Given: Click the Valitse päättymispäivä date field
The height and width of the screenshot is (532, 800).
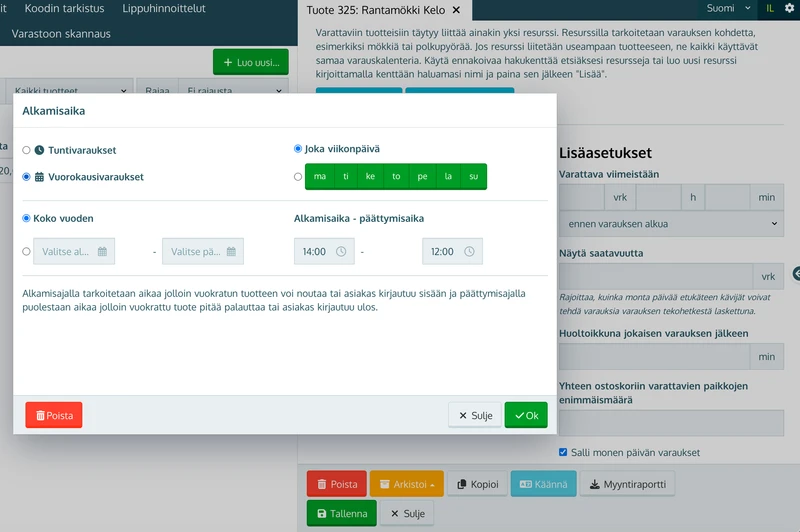Looking at the screenshot, I should tap(203, 251).
